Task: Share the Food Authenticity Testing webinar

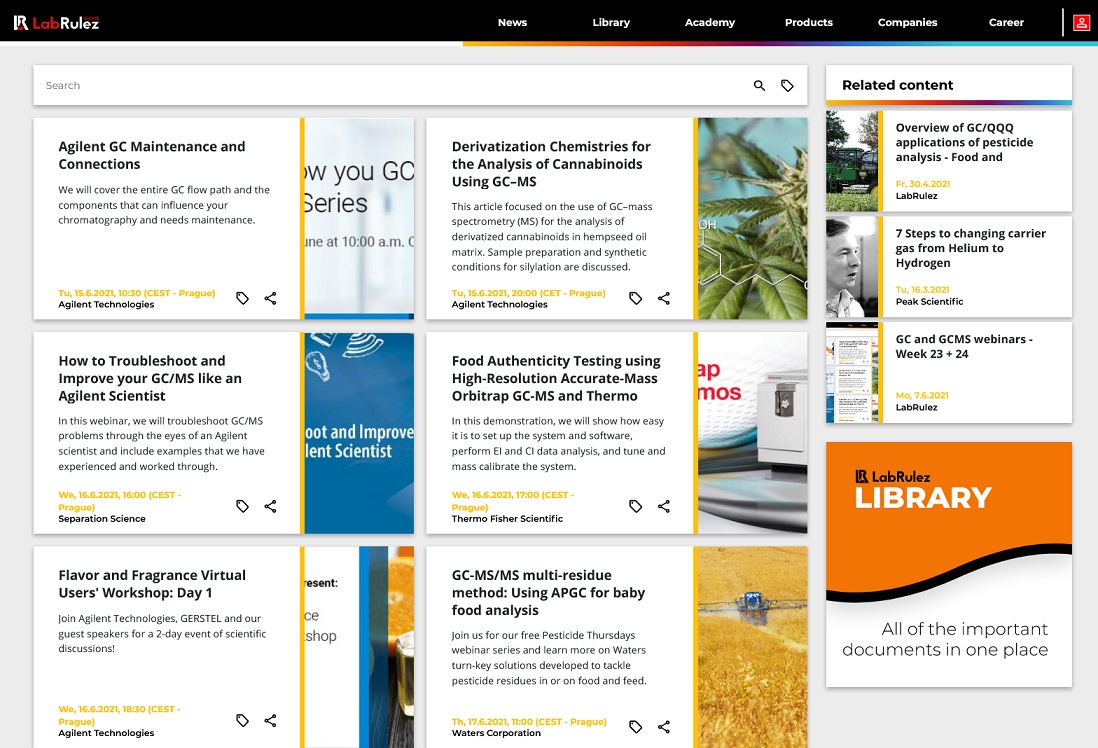Action: point(664,506)
